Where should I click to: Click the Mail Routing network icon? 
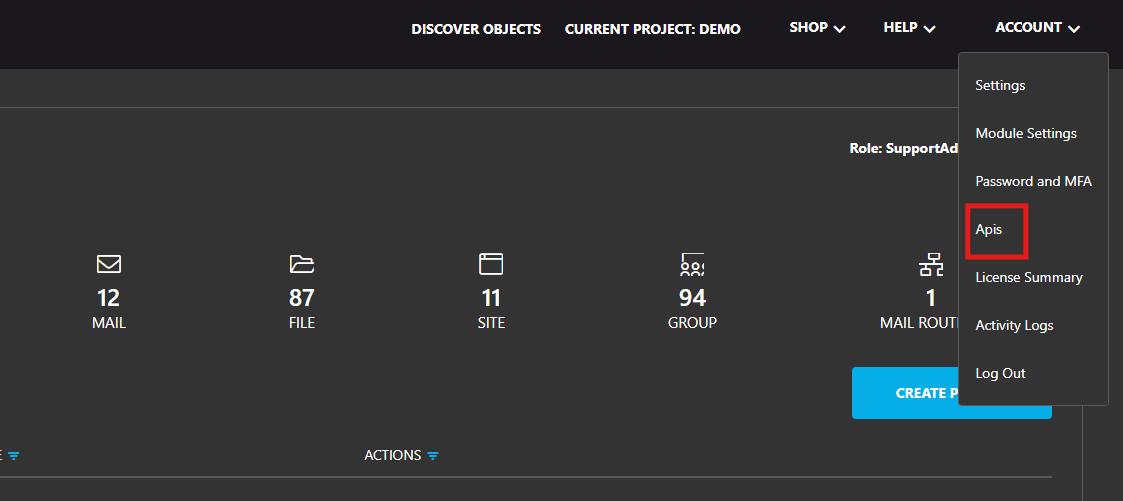click(x=931, y=265)
